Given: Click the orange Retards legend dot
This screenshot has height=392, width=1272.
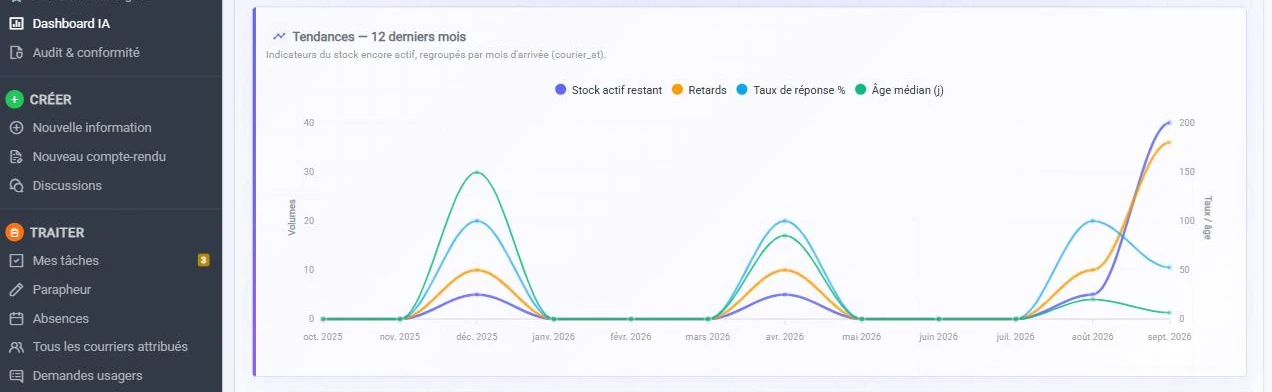Looking at the screenshot, I should pos(677,90).
